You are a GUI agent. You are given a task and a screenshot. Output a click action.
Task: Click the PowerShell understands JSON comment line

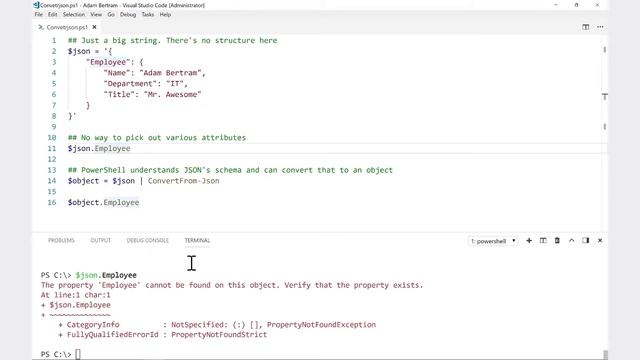pyautogui.click(x=230, y=170)
